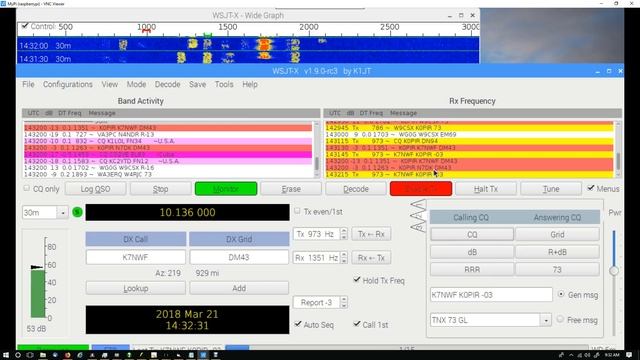Select the 'W0OG W9CSX EM69' Rx Frequency row
This screenshot has width=640, height=360.
[x=469, y=134]
